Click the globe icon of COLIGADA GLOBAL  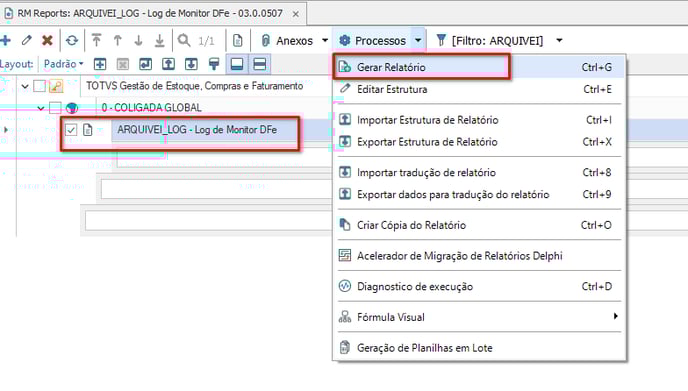(72, 108)
